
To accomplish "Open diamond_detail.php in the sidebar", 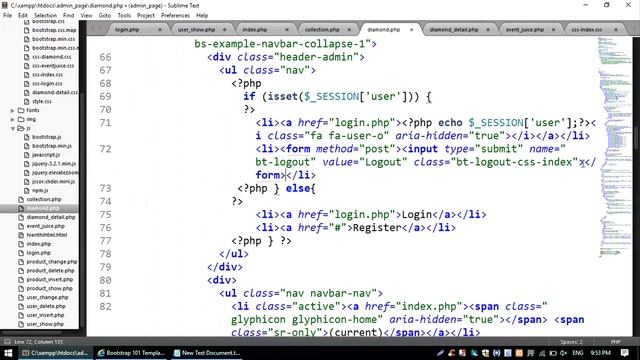I will pos(51,217).
